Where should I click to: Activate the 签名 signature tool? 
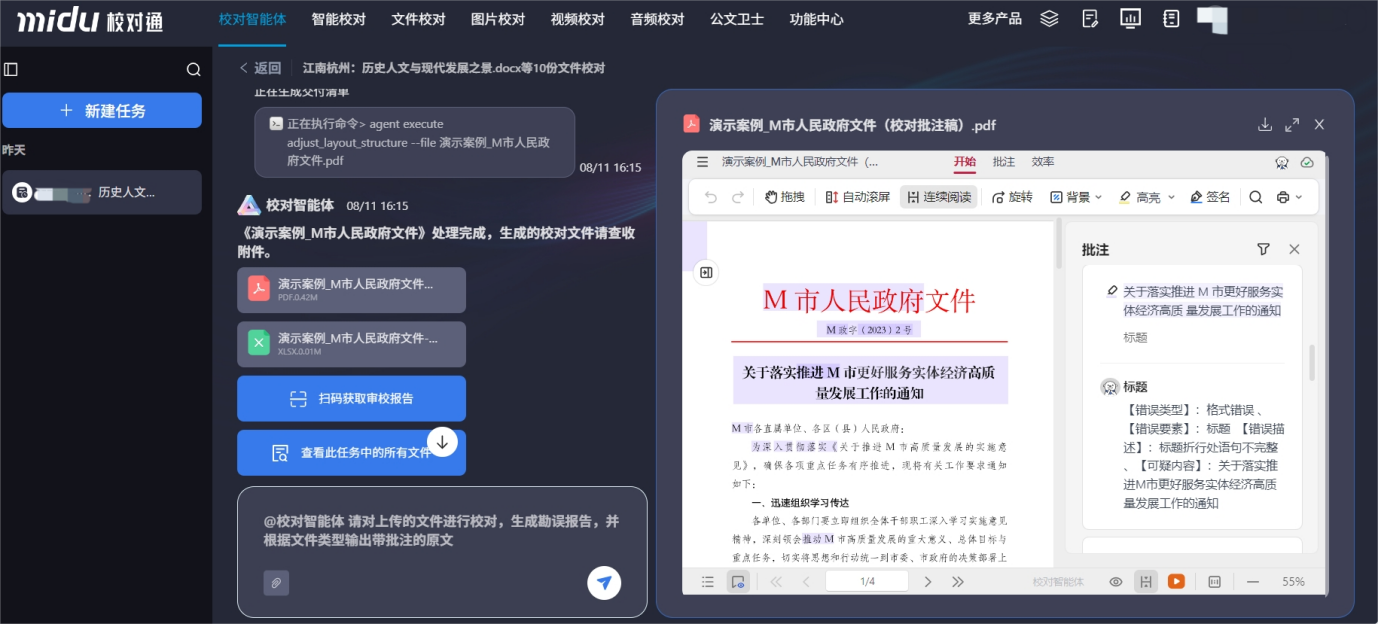(x=1209, y=197)
